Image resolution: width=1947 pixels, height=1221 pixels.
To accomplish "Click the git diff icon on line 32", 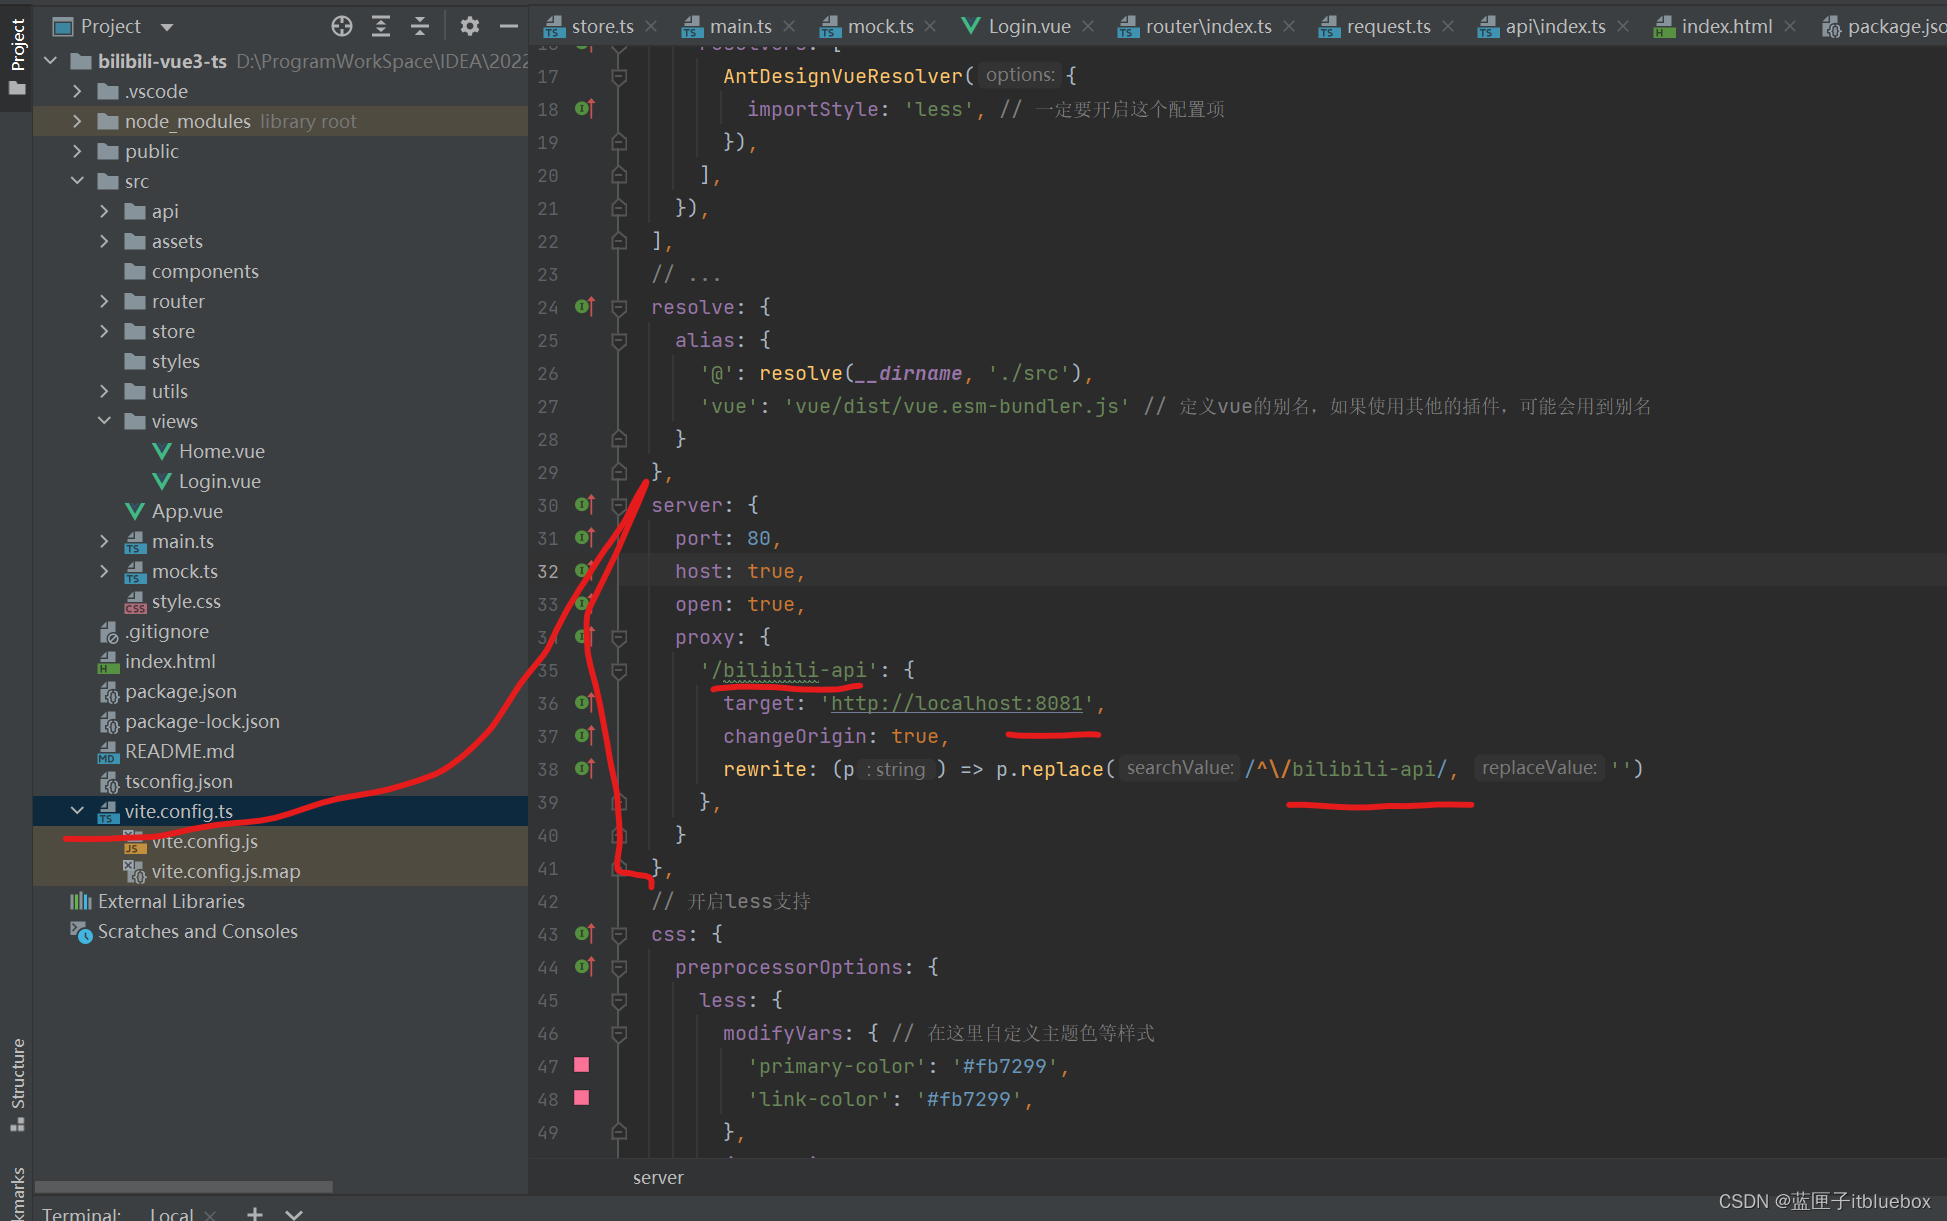I will click(x=581, y=571).
